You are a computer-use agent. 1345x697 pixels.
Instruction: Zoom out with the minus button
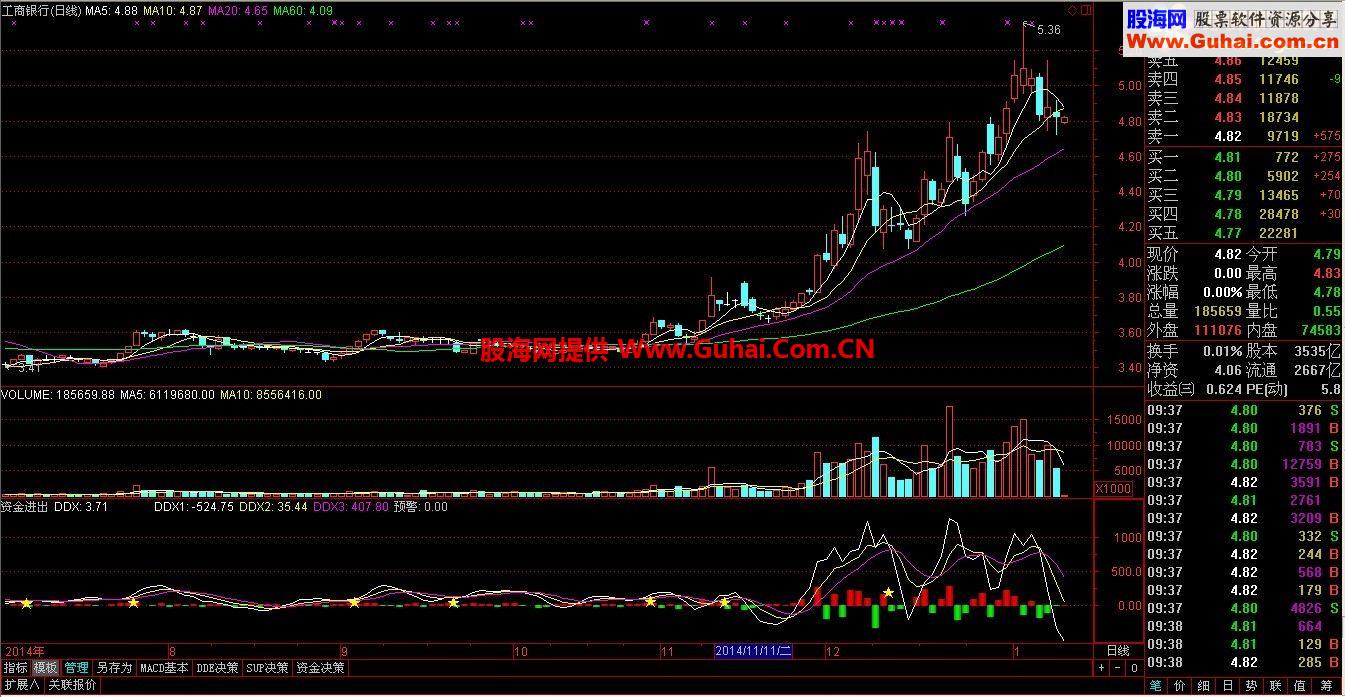pyautogui.click(x=1116, y=667)
